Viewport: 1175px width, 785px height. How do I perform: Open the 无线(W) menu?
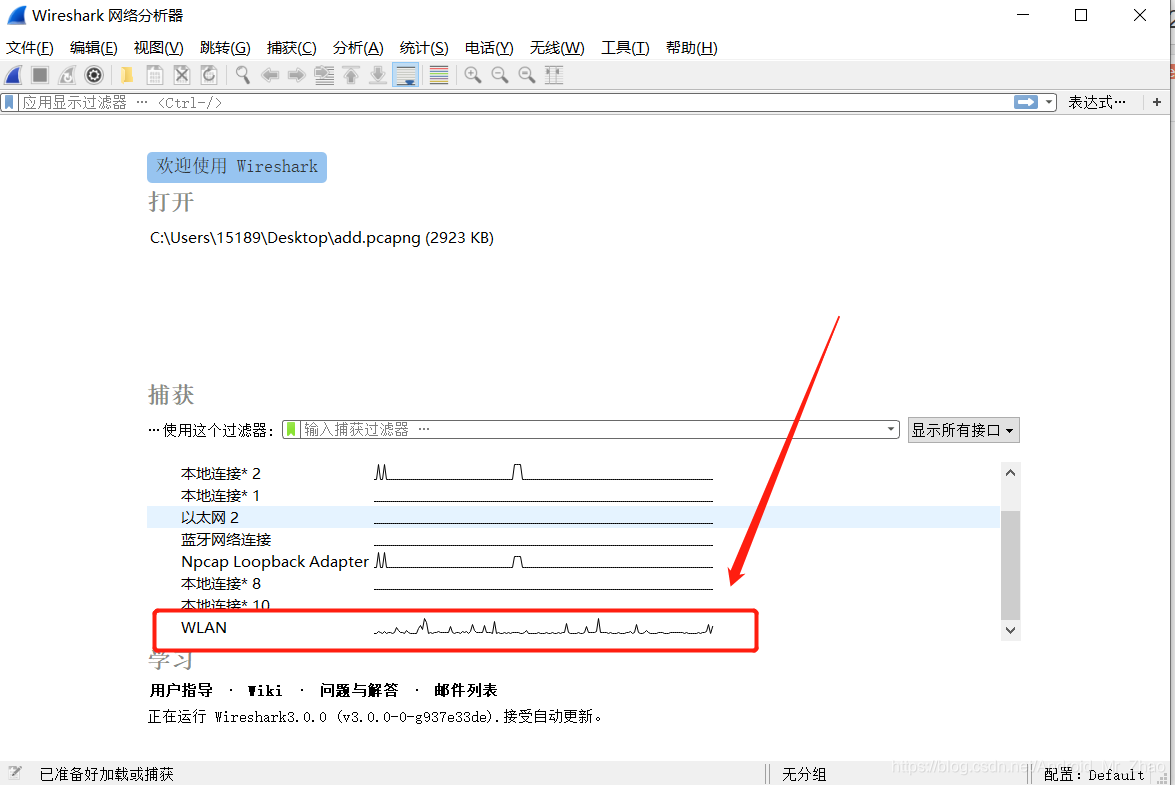pyautogui.click(x=557, y=48)
